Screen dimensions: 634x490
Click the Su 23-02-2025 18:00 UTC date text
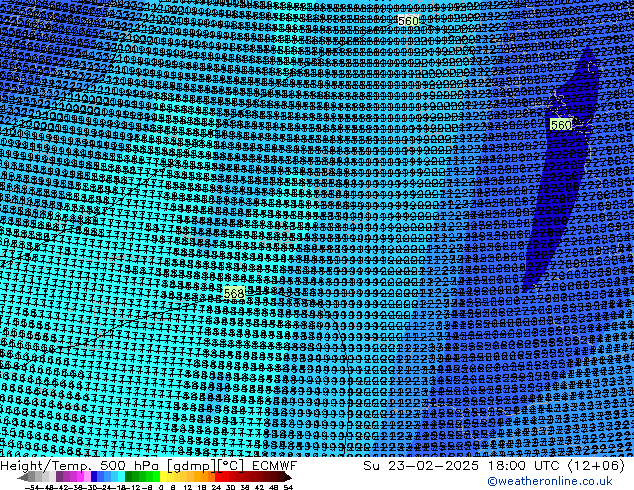coord(461,466)
